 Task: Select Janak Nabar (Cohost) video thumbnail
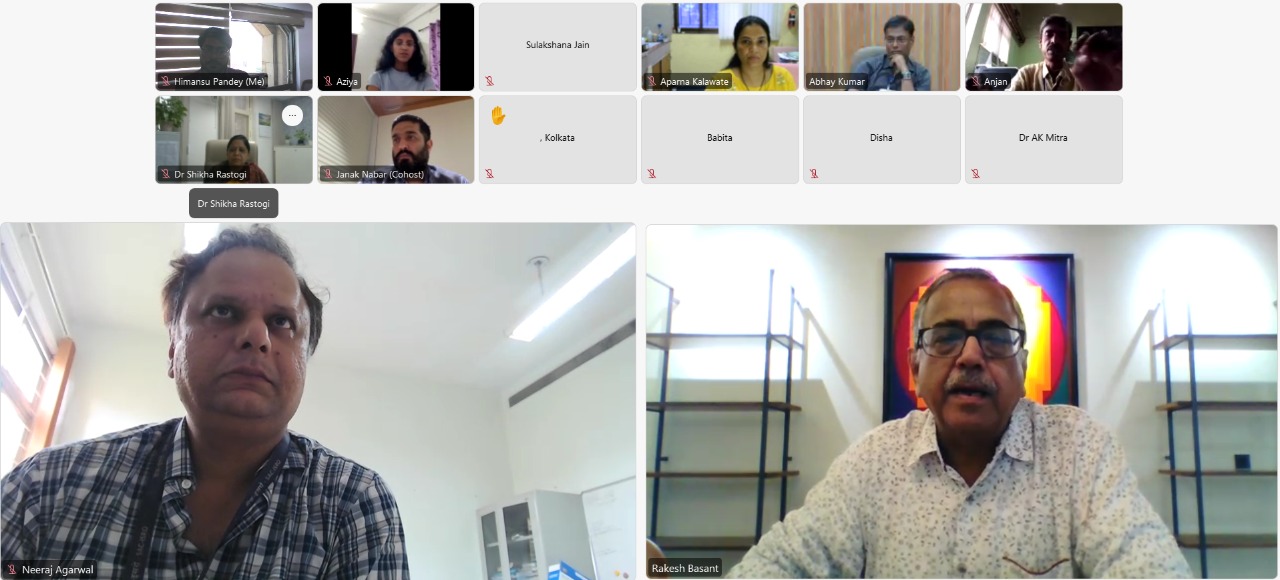396,139
